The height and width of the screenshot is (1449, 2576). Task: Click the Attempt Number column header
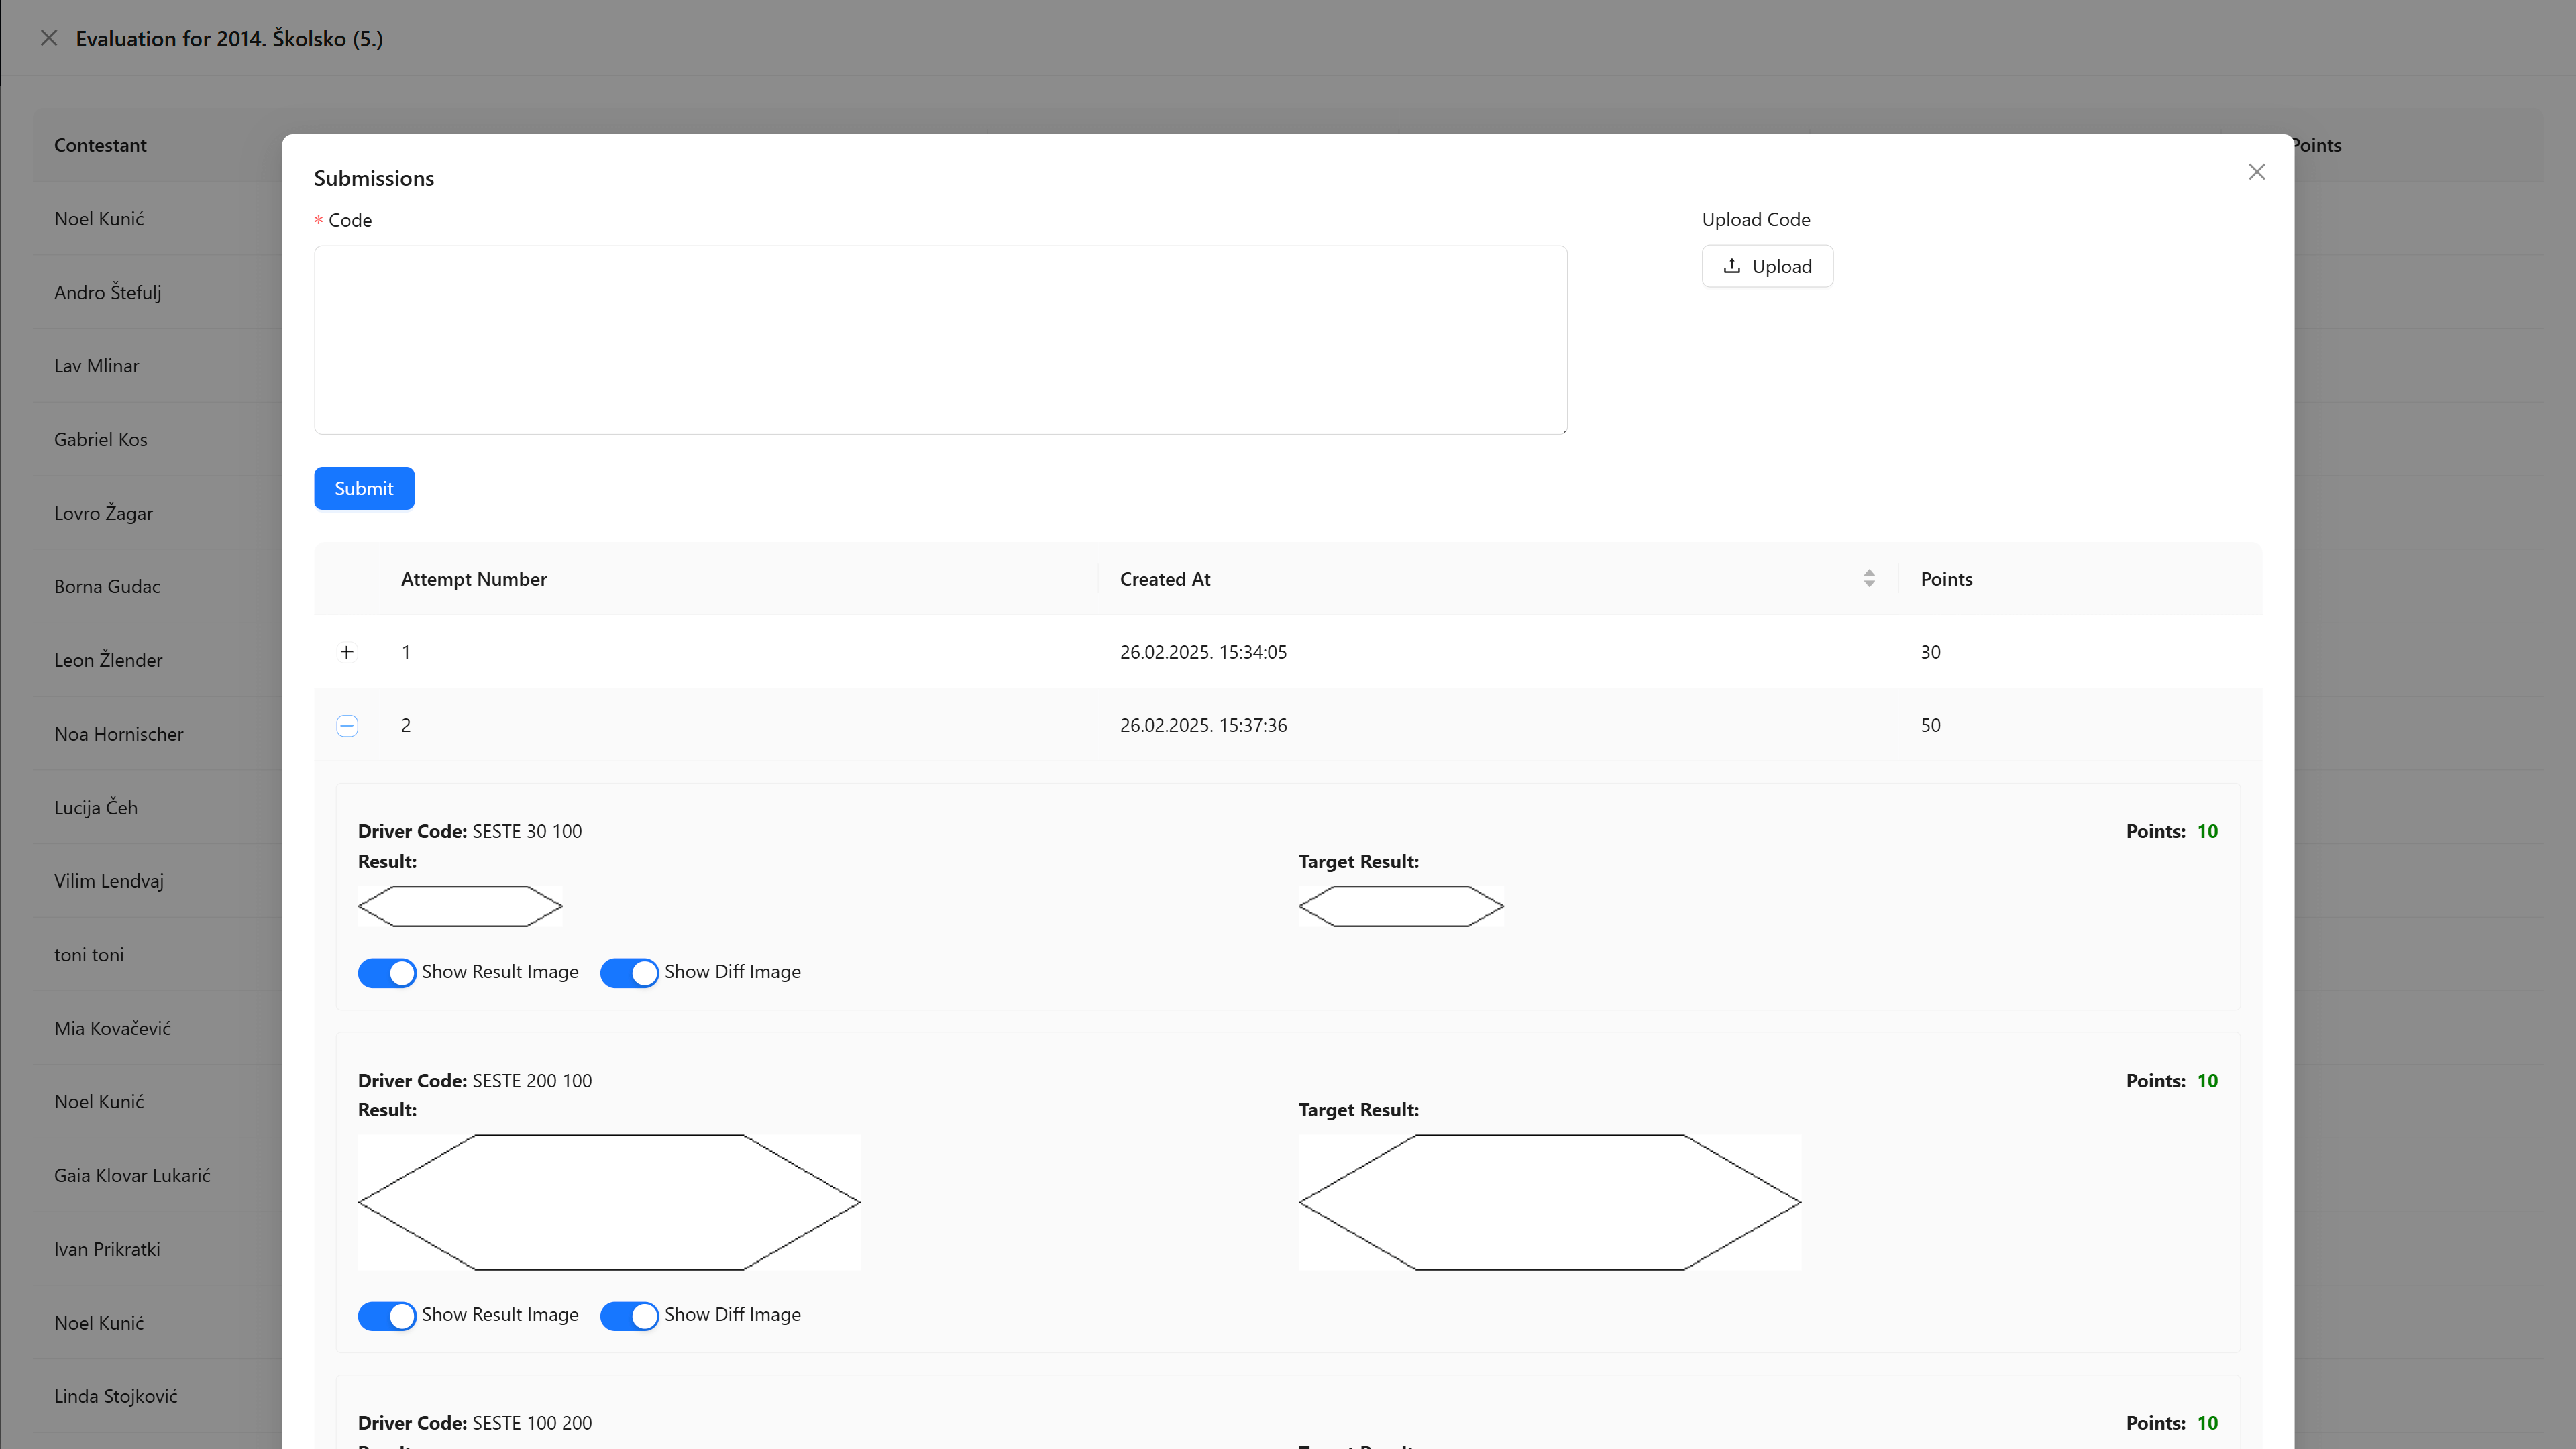pyautogui.click(x=474, y=579)
